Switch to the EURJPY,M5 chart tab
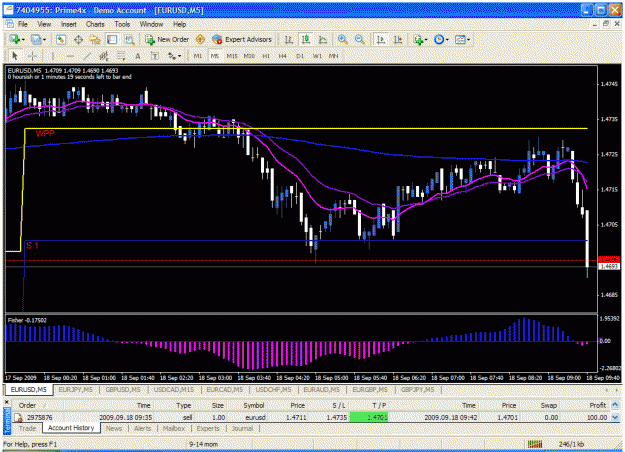Screen dimensions: 625x452 click(75, 389)
